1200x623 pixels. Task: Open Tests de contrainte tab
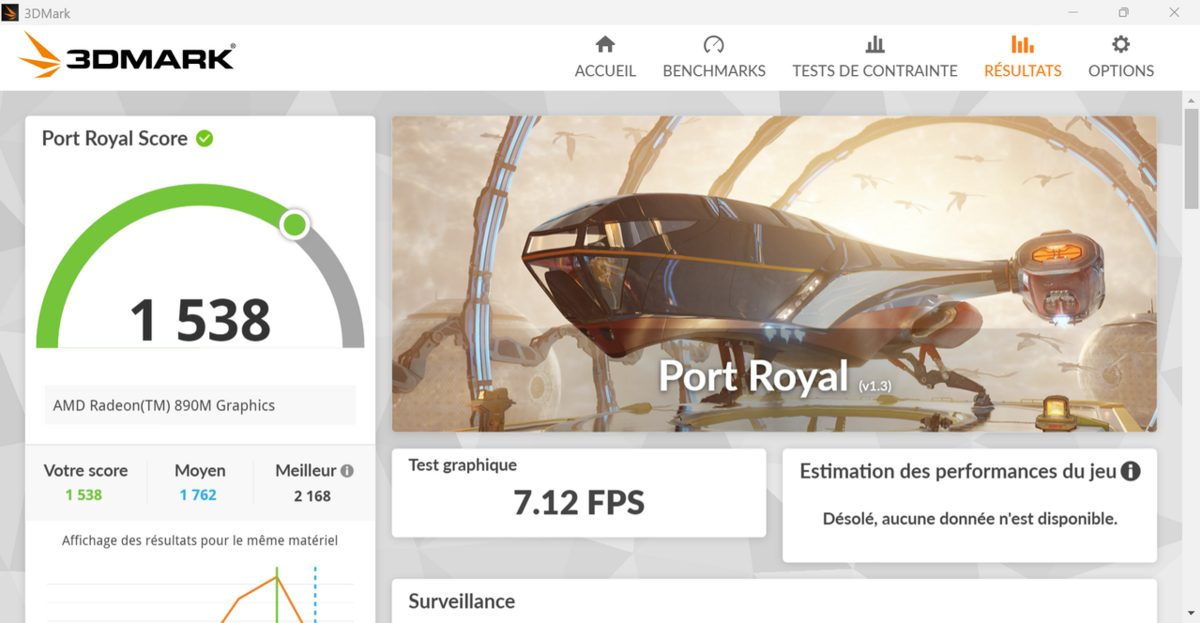[x=875, y=57]
